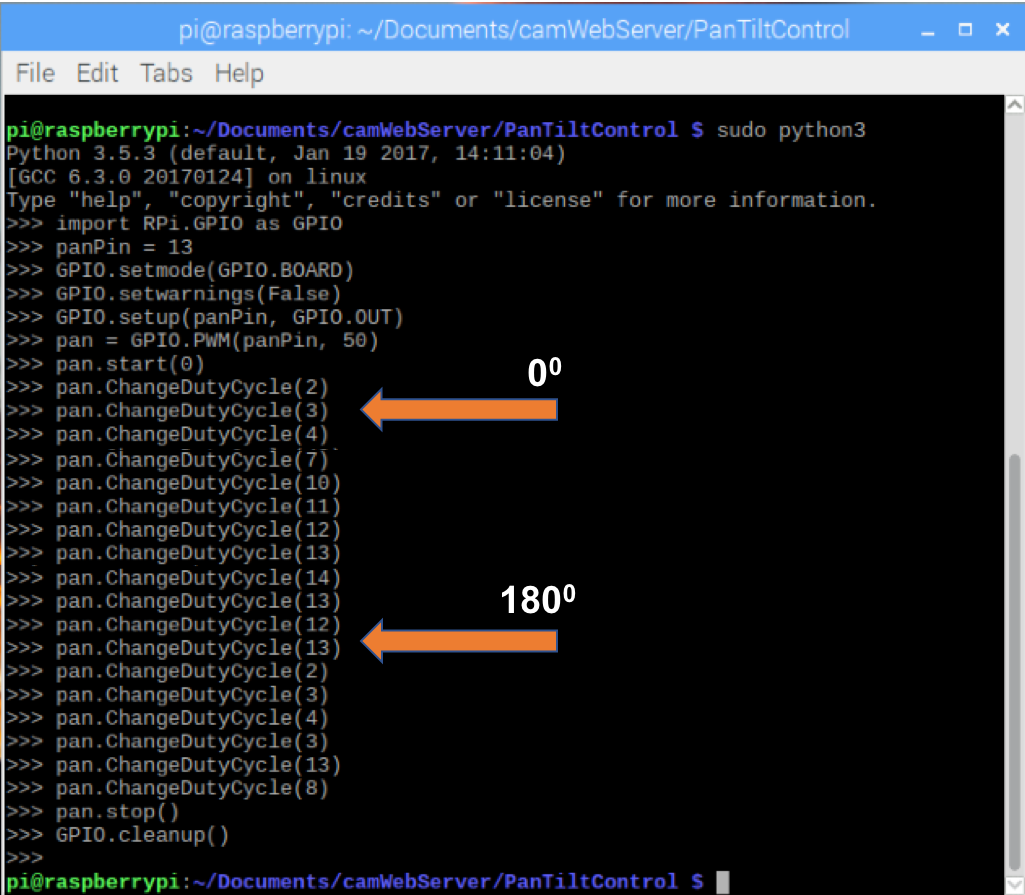Click the pan.start(0) line
The width and height of the screenshot is (1025, 895).
tap(130, 364)
